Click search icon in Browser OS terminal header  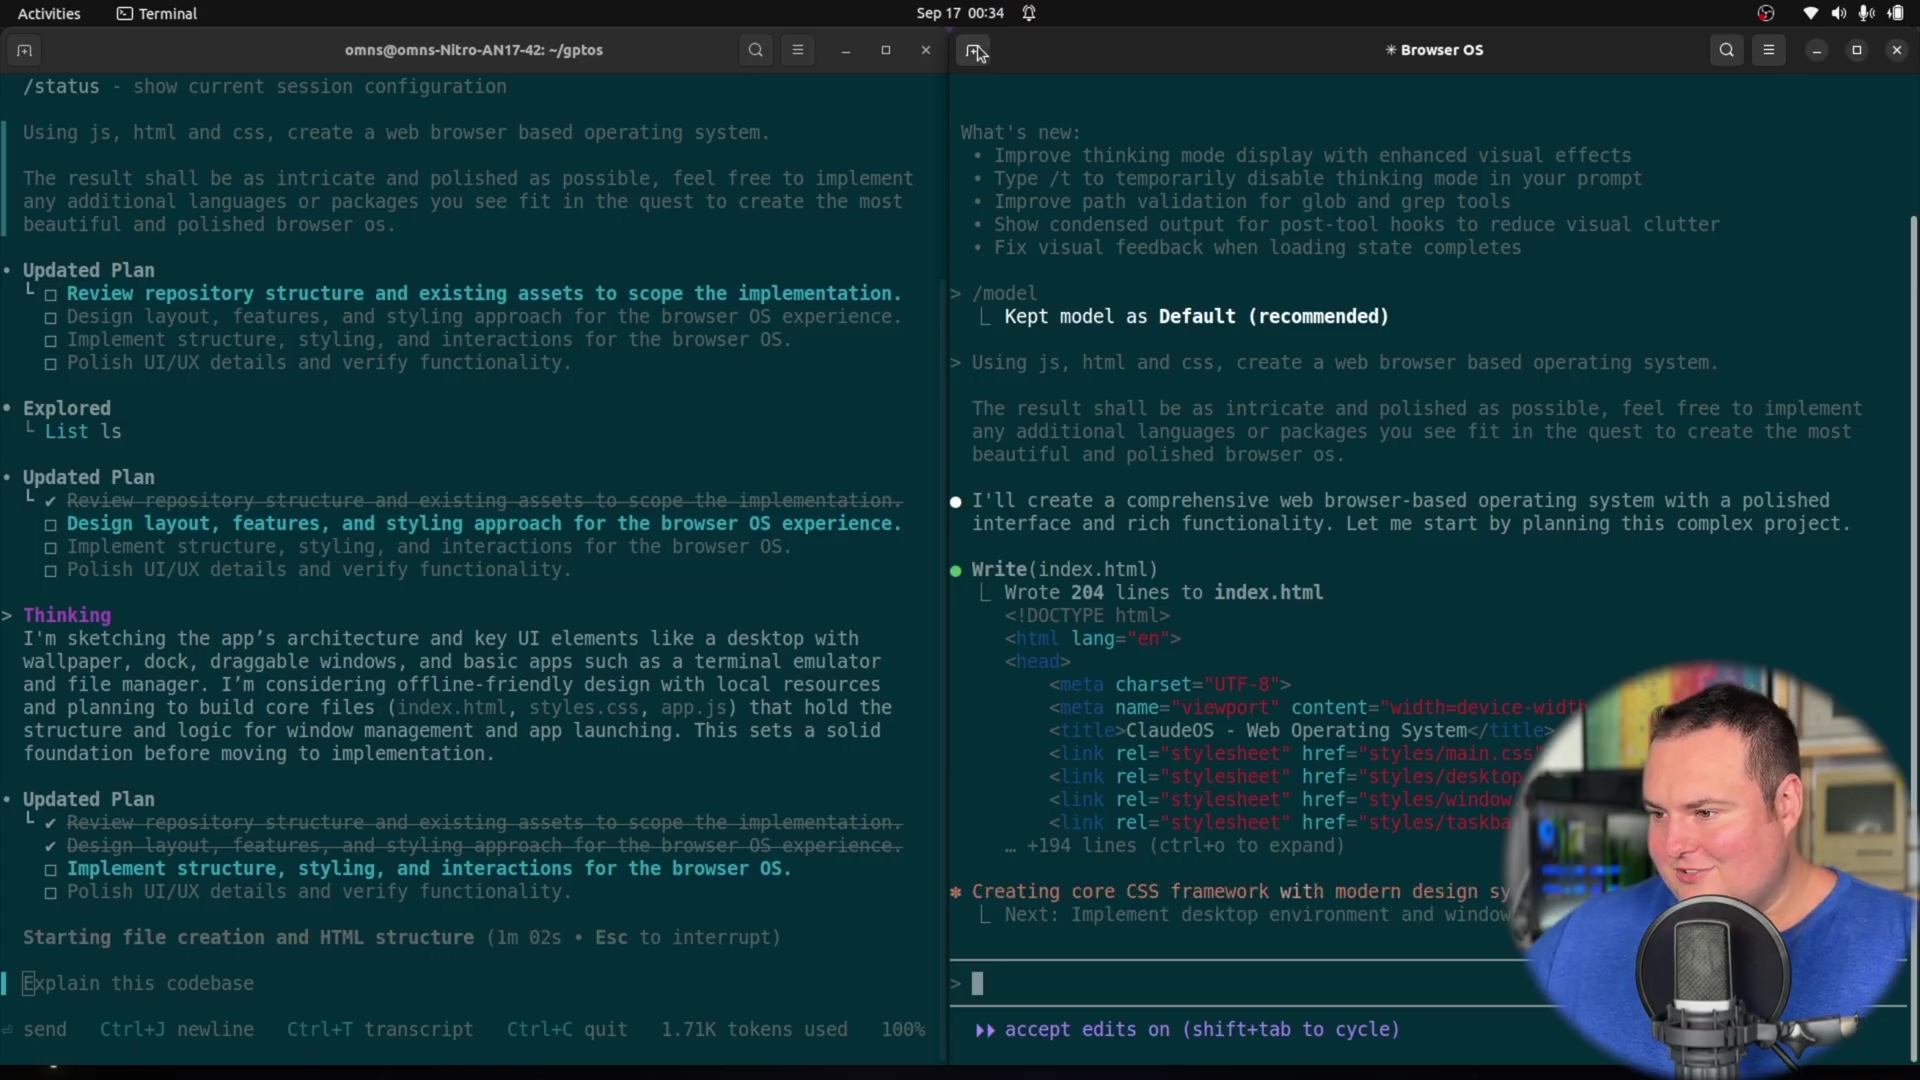[x=1727, y=50]
